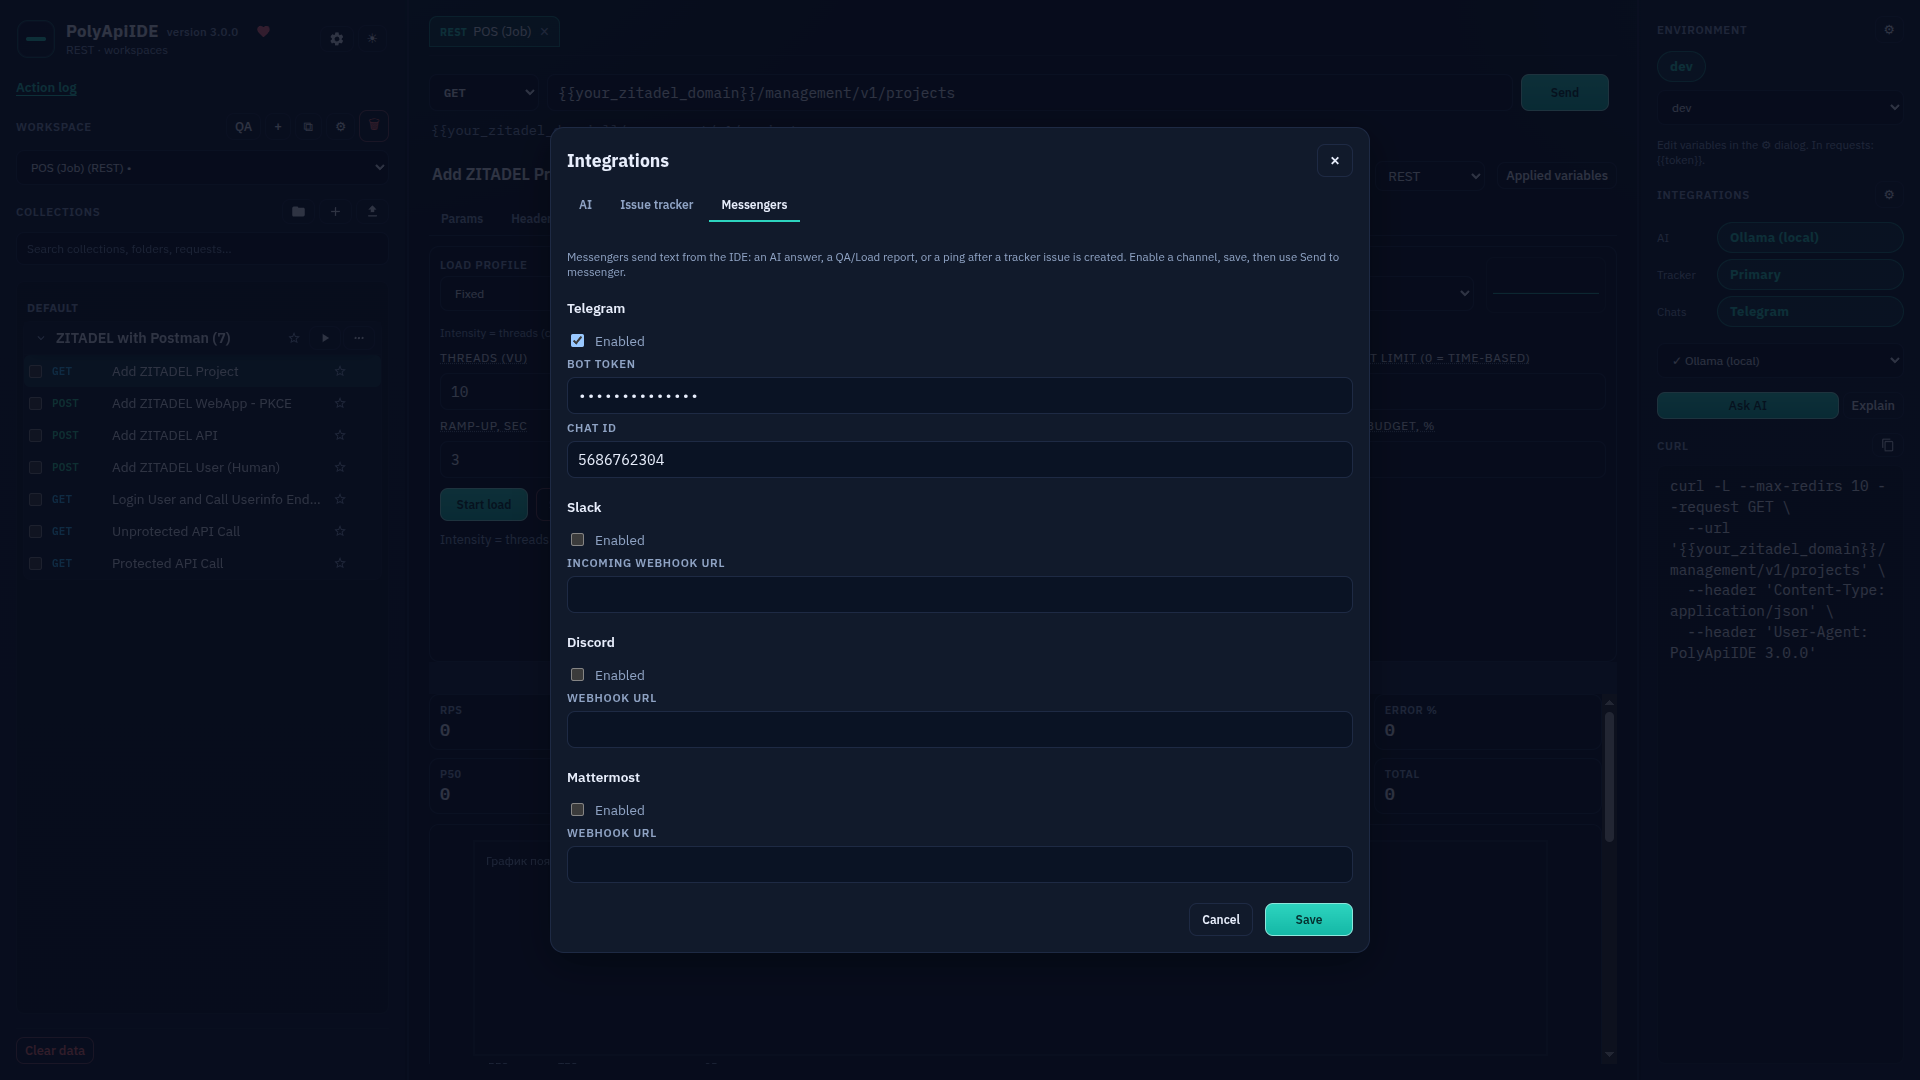Click the Telegram Chat ID field
Viewport: 1920px width, 1080px height.
point(959,460)
